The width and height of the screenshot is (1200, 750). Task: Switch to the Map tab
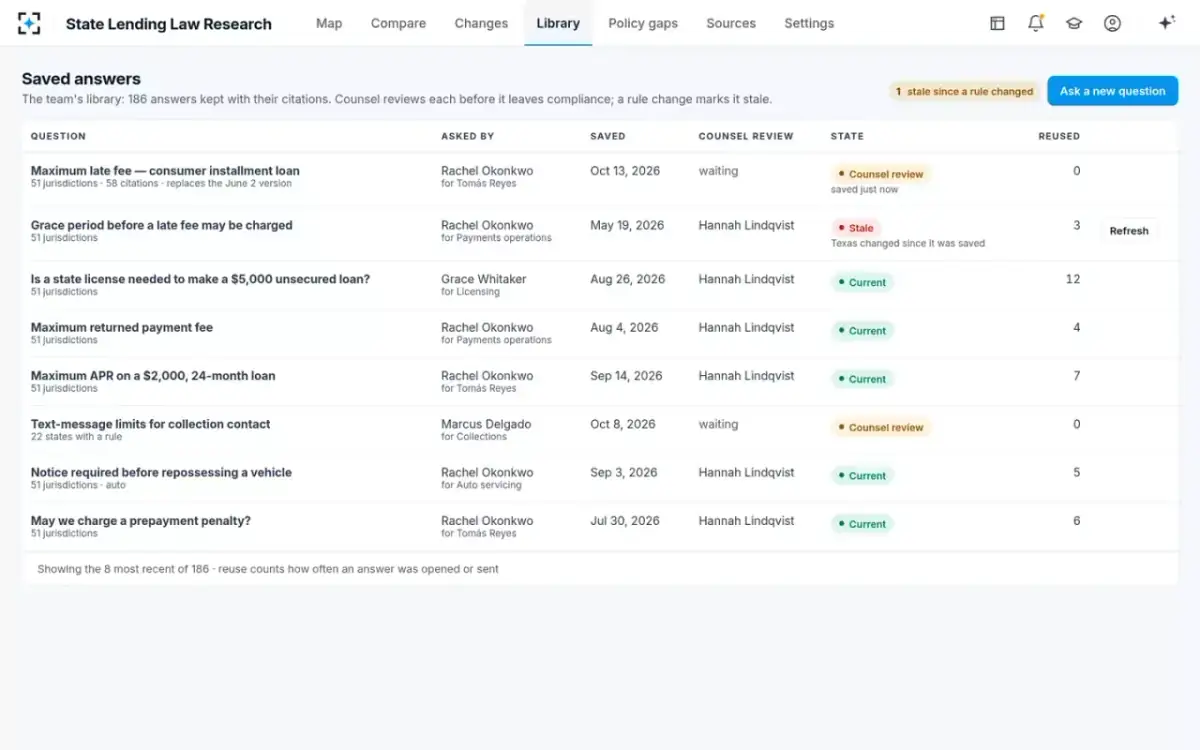tap(329, 23)
